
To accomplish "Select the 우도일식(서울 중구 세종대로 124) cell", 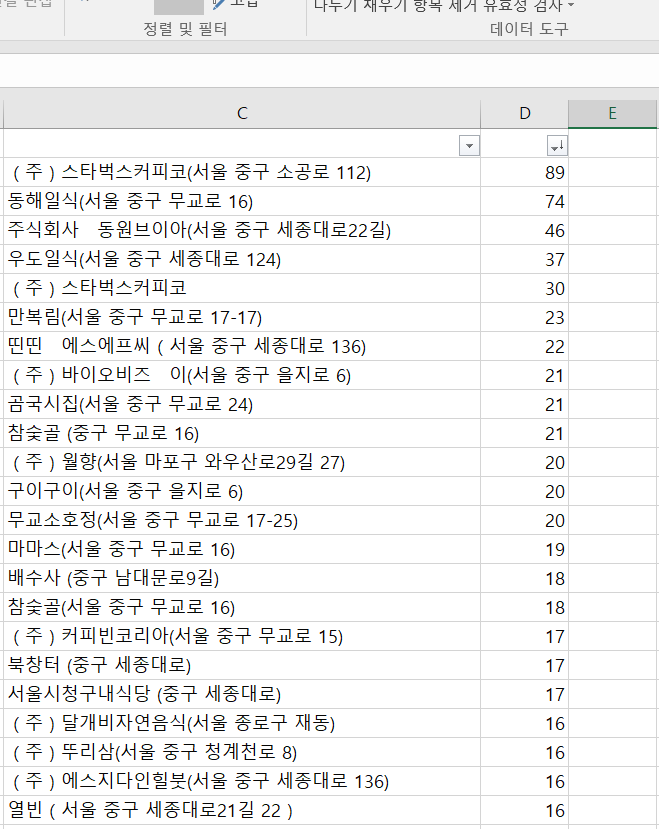I will pyautogui.click(x=242, y=259).
